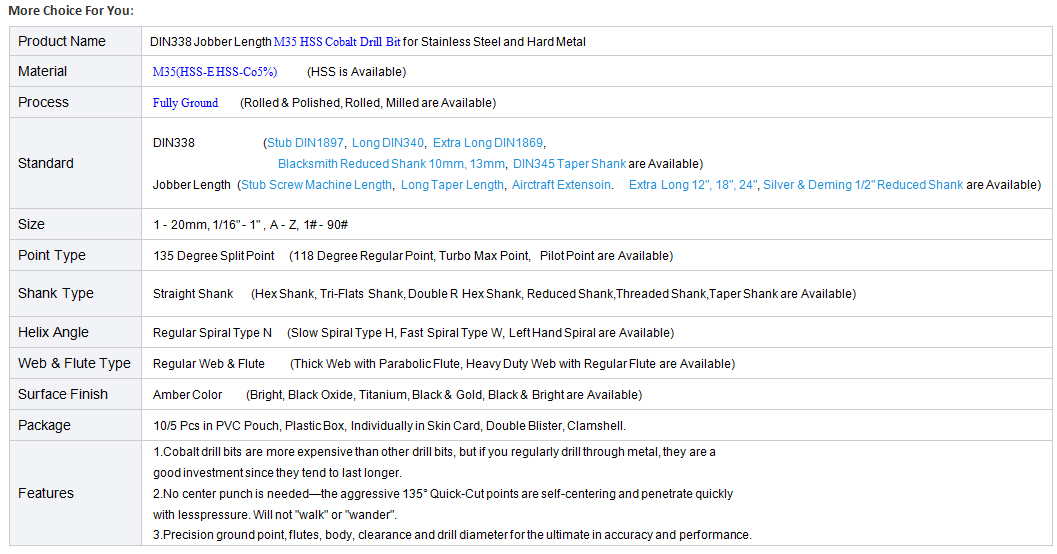The height and width of the screenshot is (554, 1057).
Task: Click the Extra Long DIN1869 link
Action: click(x=487, y=143)
